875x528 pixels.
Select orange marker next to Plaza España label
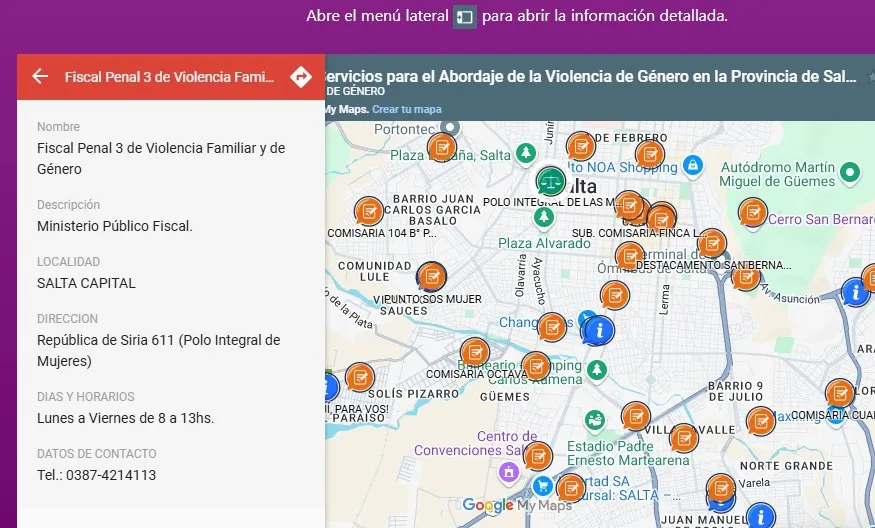(x=442, y=147)
